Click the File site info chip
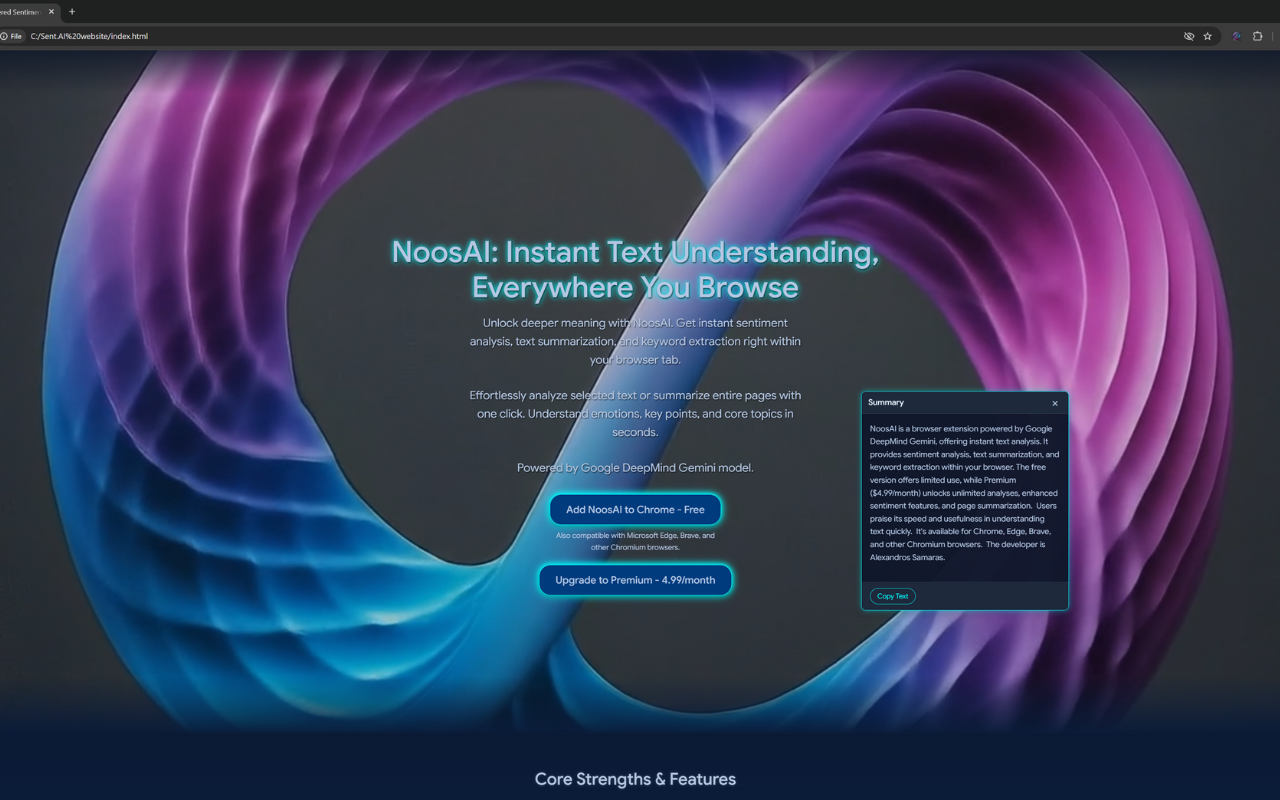 pyautogui.click(x=12, y=36)
